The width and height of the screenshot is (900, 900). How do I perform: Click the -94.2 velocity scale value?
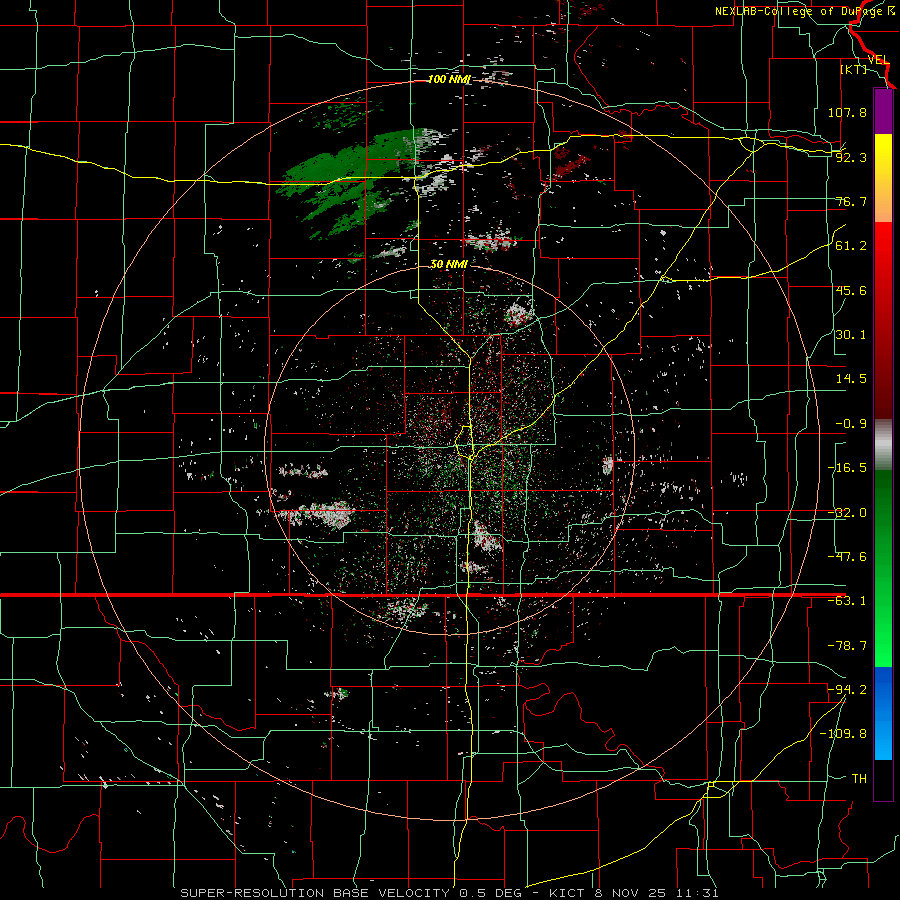point(847,689)
